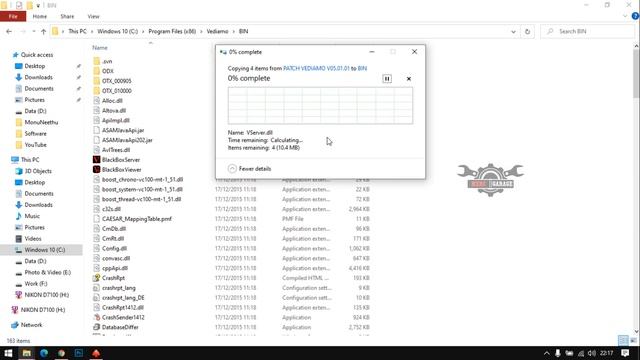Select CrashSender1412 application
The image size is (640, 360).
point(123,317)
